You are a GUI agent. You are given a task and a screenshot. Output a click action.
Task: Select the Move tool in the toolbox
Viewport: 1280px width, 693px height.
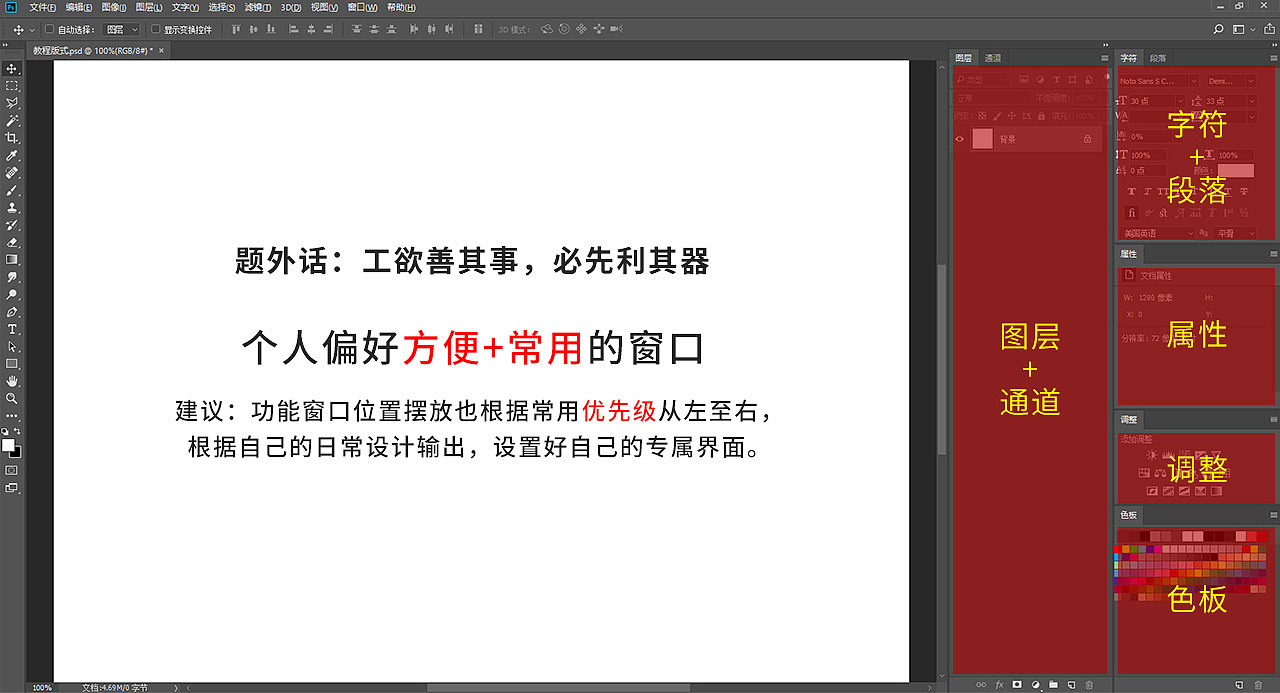(x=12, y=69)
